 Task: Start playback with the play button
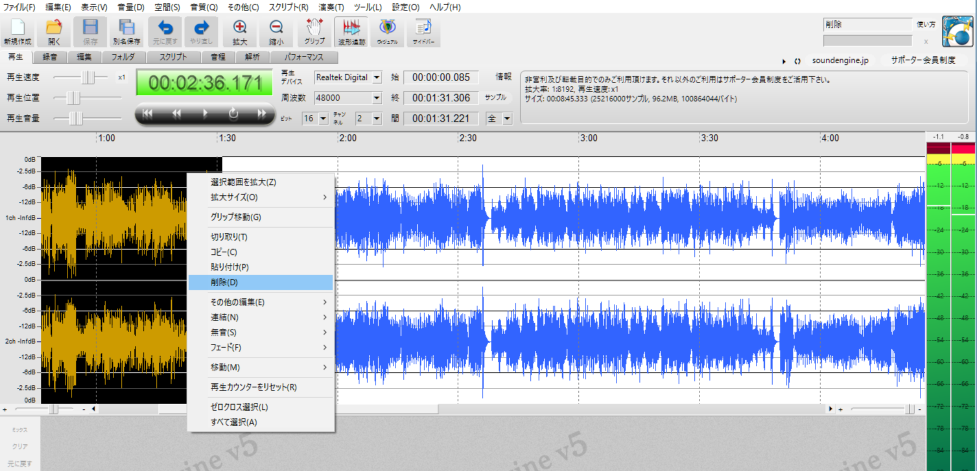(206, 113)
